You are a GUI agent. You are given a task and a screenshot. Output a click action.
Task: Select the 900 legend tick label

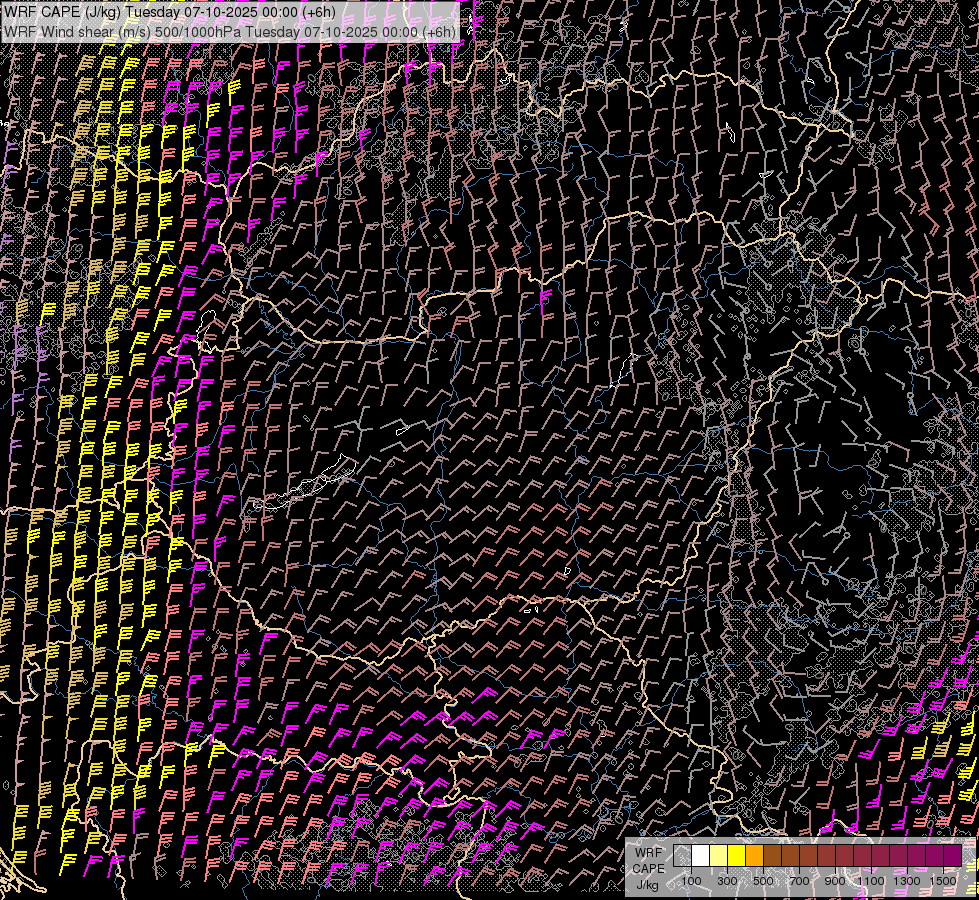pyautogui.click(x=835, y=881)
